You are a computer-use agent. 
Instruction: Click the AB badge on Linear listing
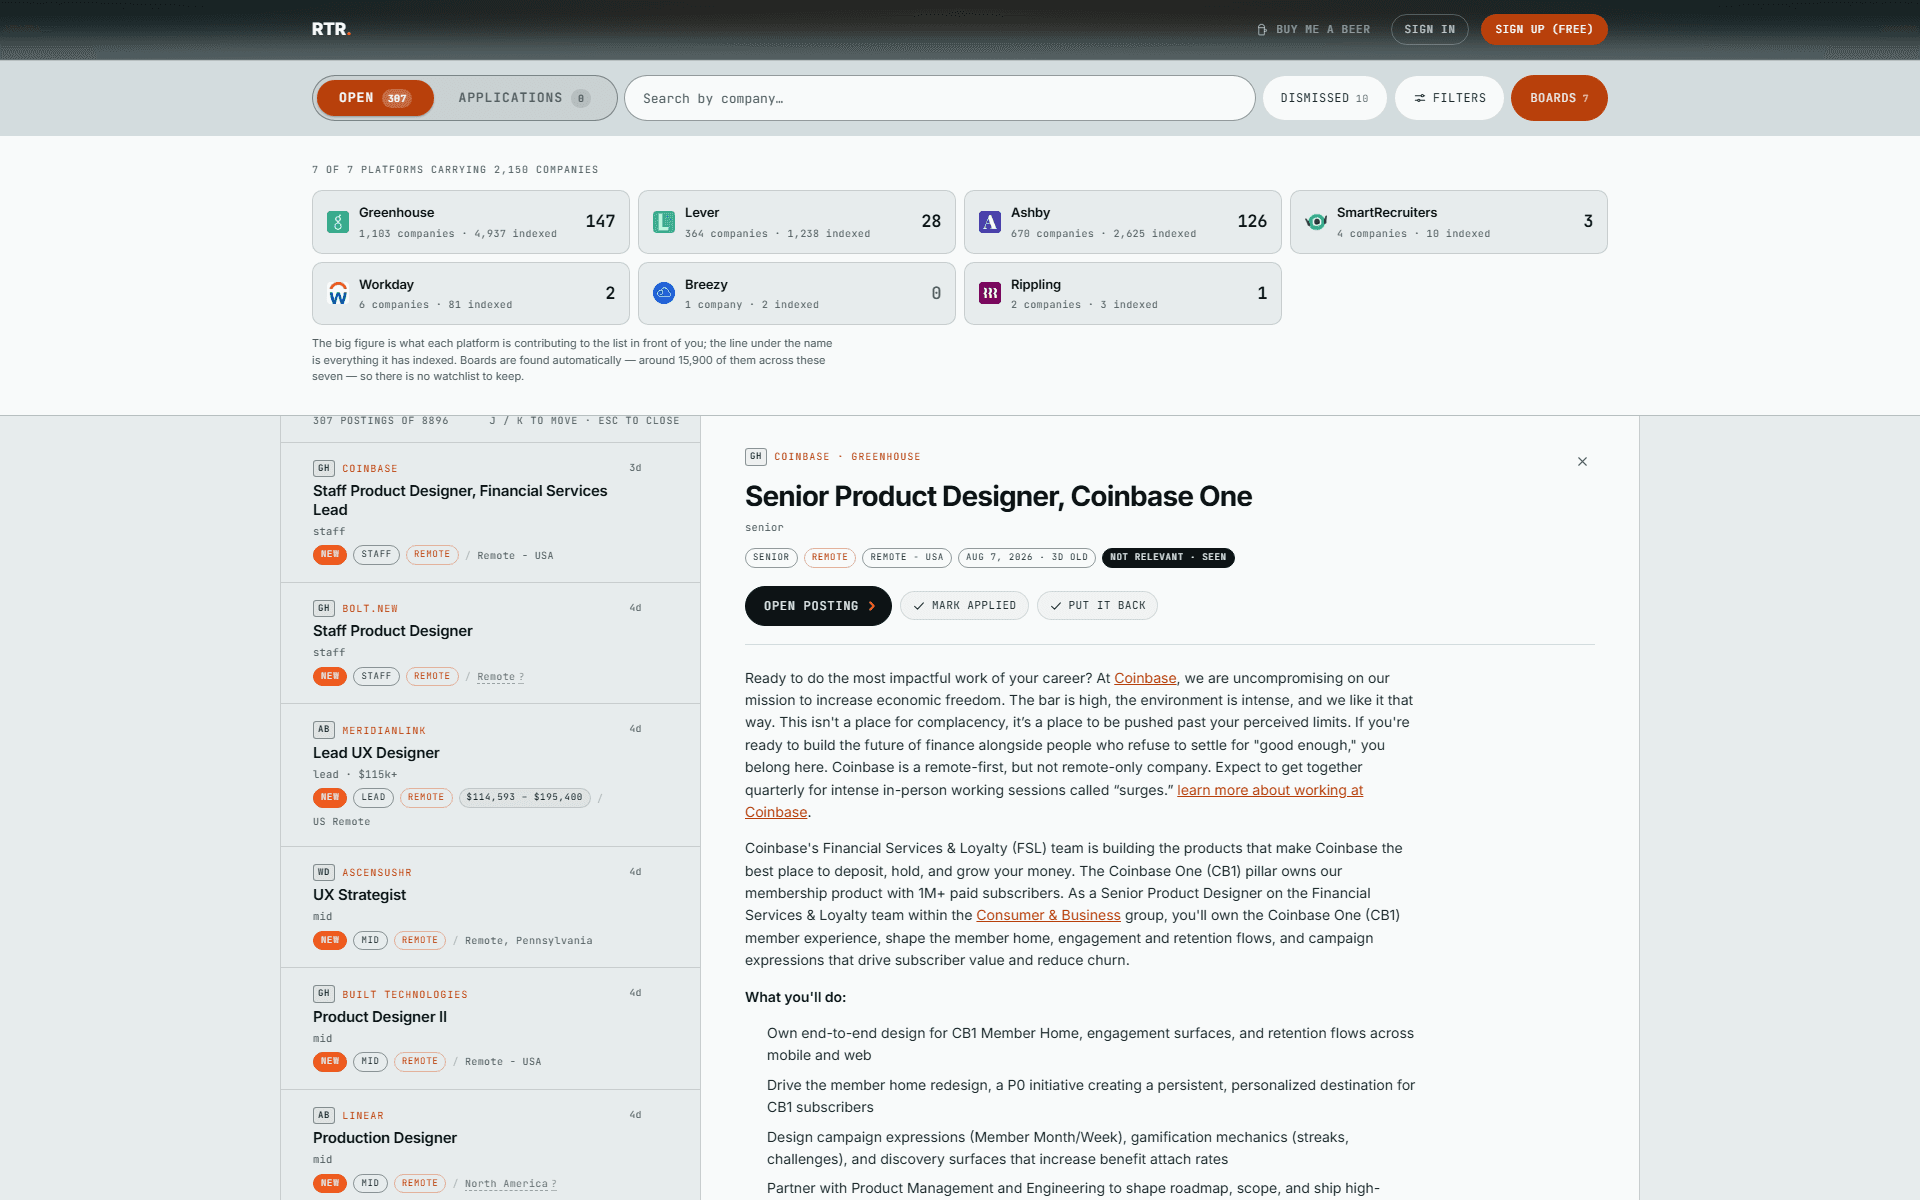(323, 1115)
